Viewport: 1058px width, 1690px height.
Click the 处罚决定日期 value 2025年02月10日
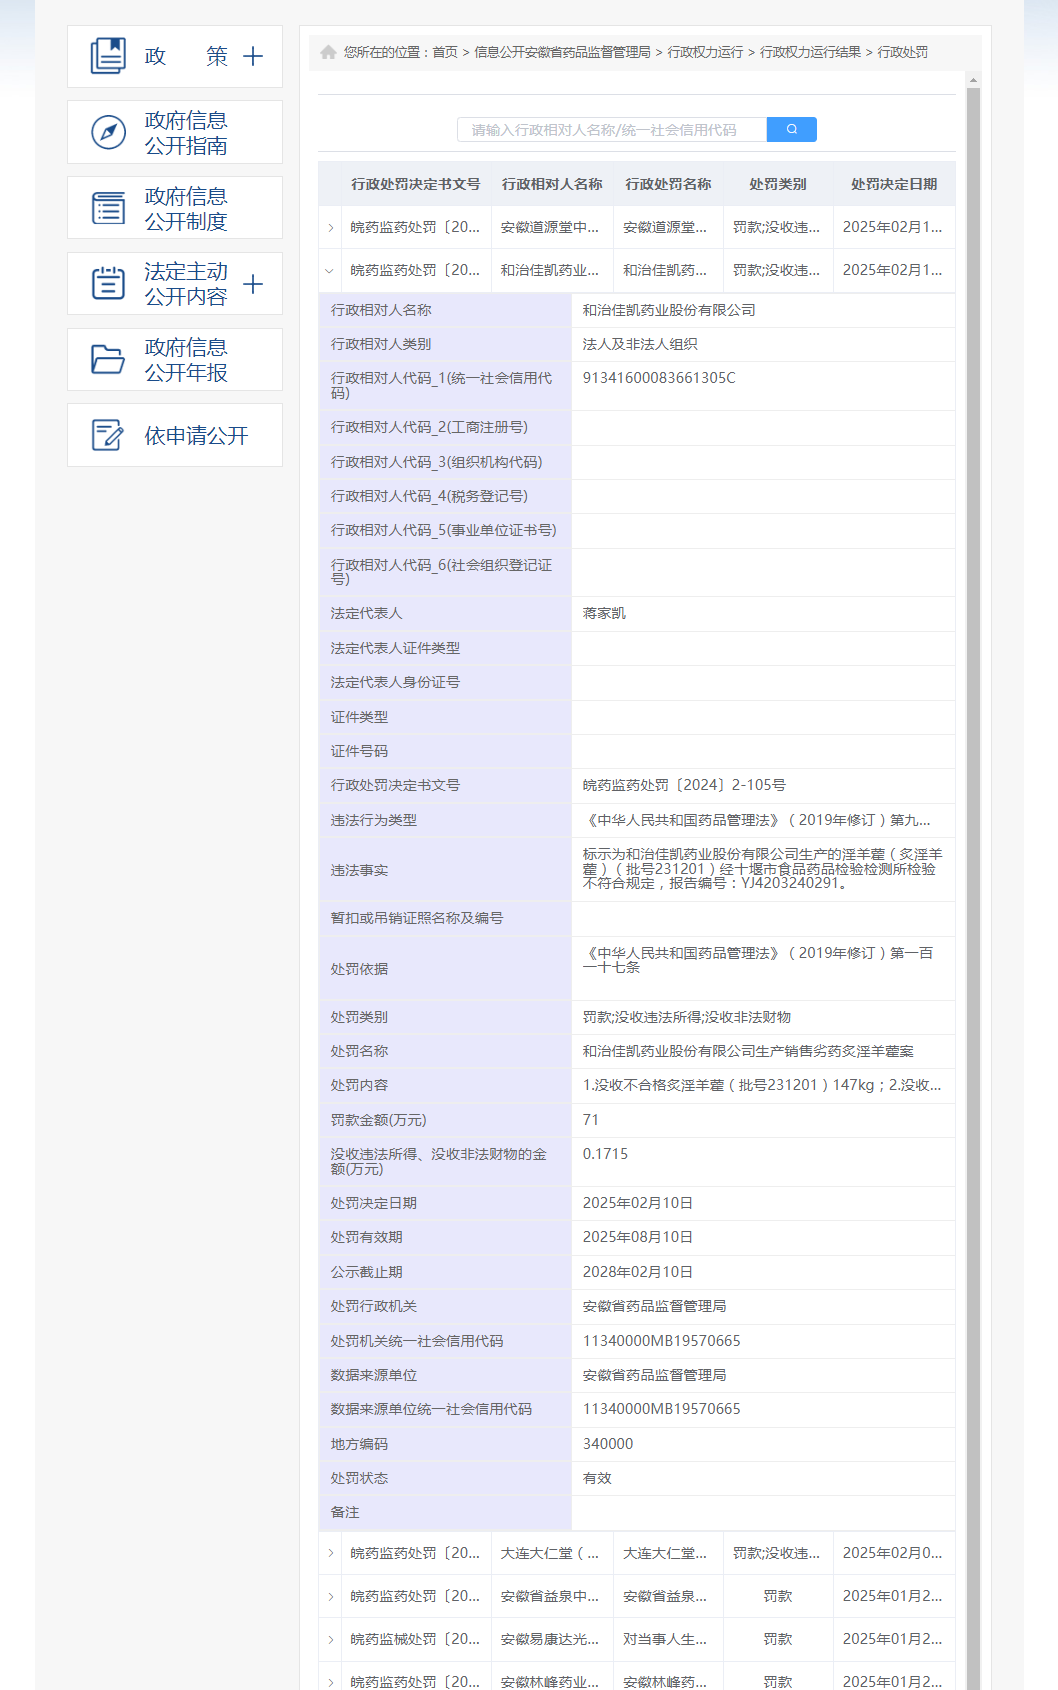638,1203
